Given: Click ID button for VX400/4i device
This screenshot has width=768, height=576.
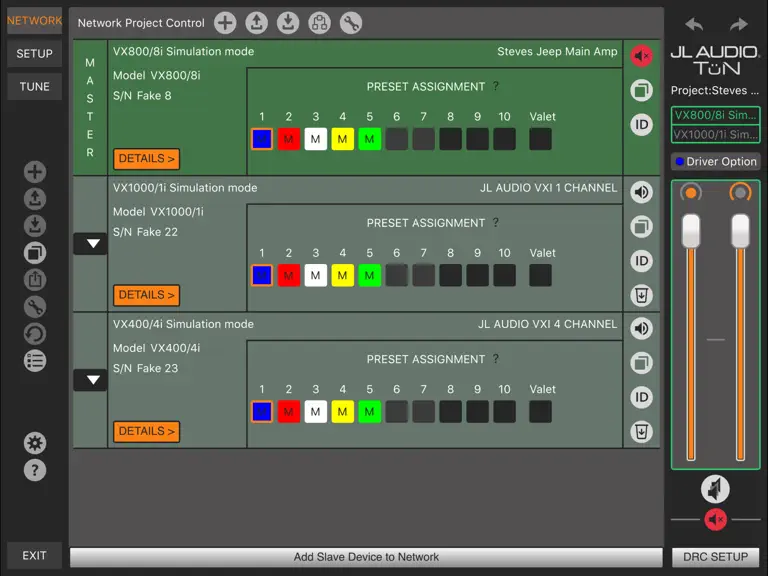Looking at the screenshot, I should (641, 397).
